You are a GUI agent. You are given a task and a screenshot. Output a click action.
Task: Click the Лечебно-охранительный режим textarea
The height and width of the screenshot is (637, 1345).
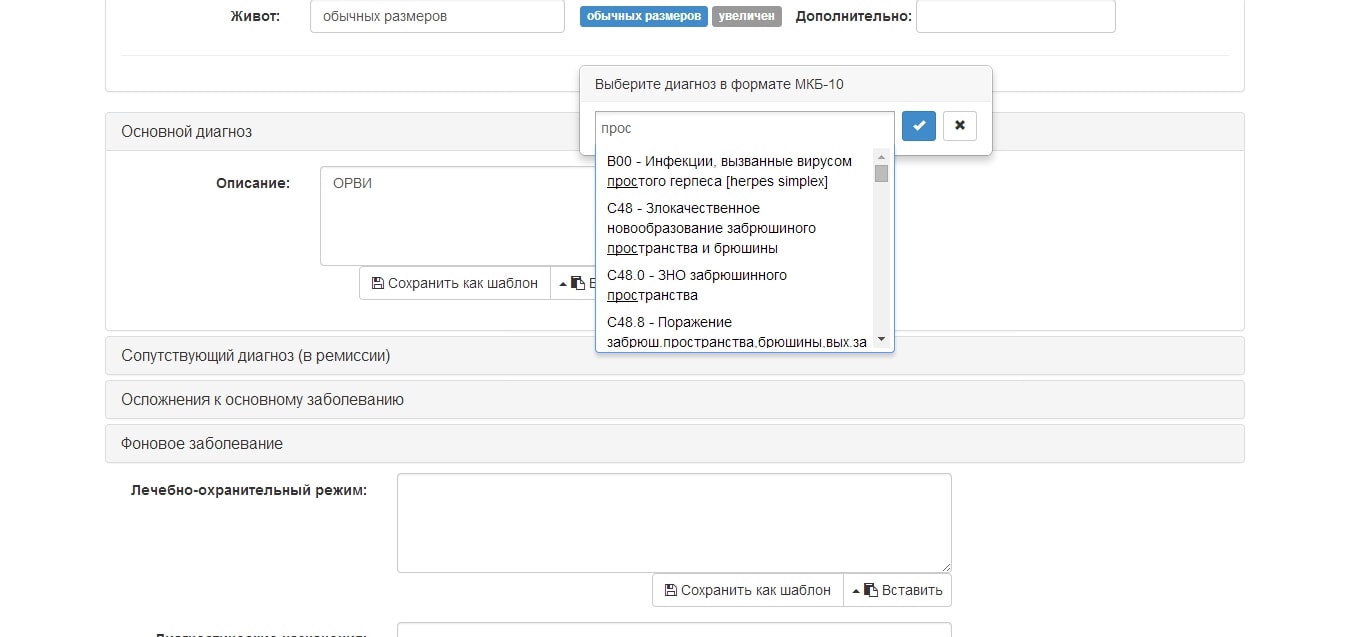pyautogui.click(x=674, y=523)
